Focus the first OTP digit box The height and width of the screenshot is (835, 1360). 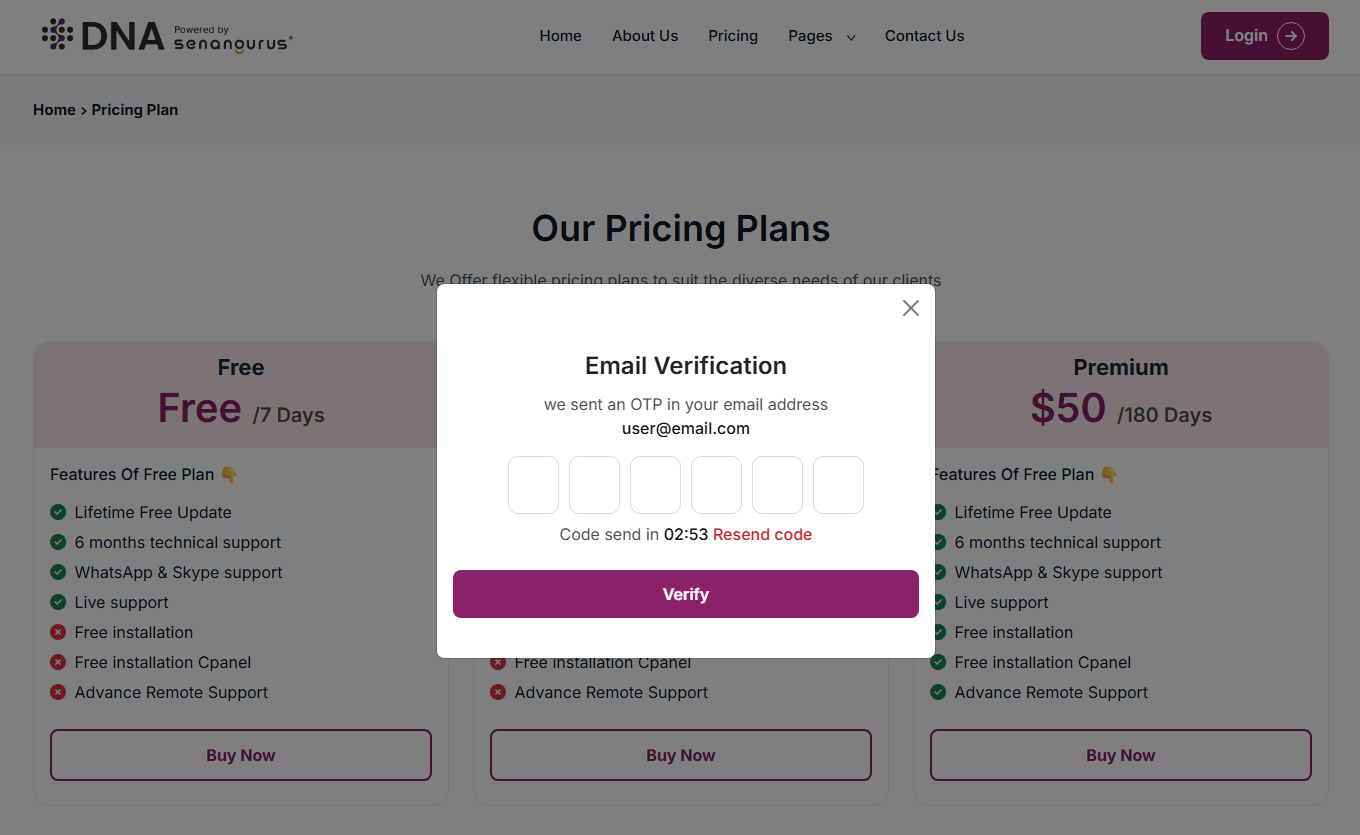533,485
